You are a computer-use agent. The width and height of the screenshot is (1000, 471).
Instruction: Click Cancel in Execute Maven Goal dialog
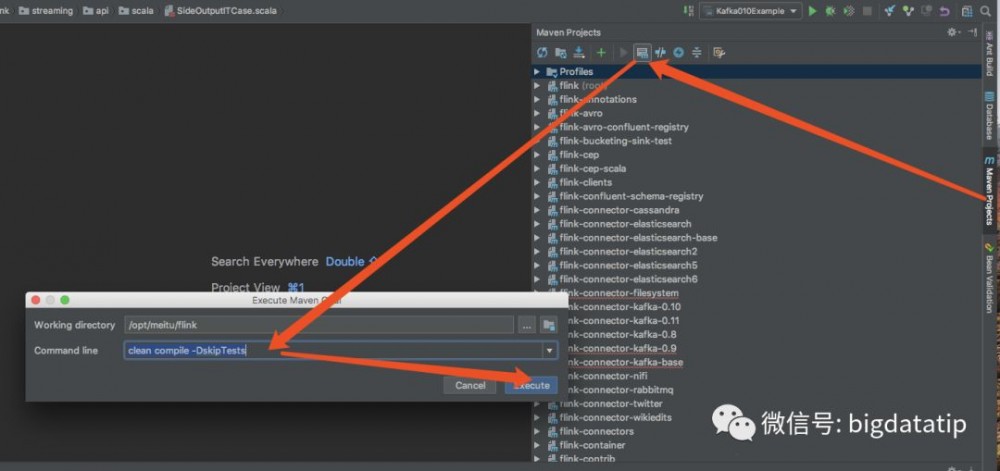tap(470, 386)
